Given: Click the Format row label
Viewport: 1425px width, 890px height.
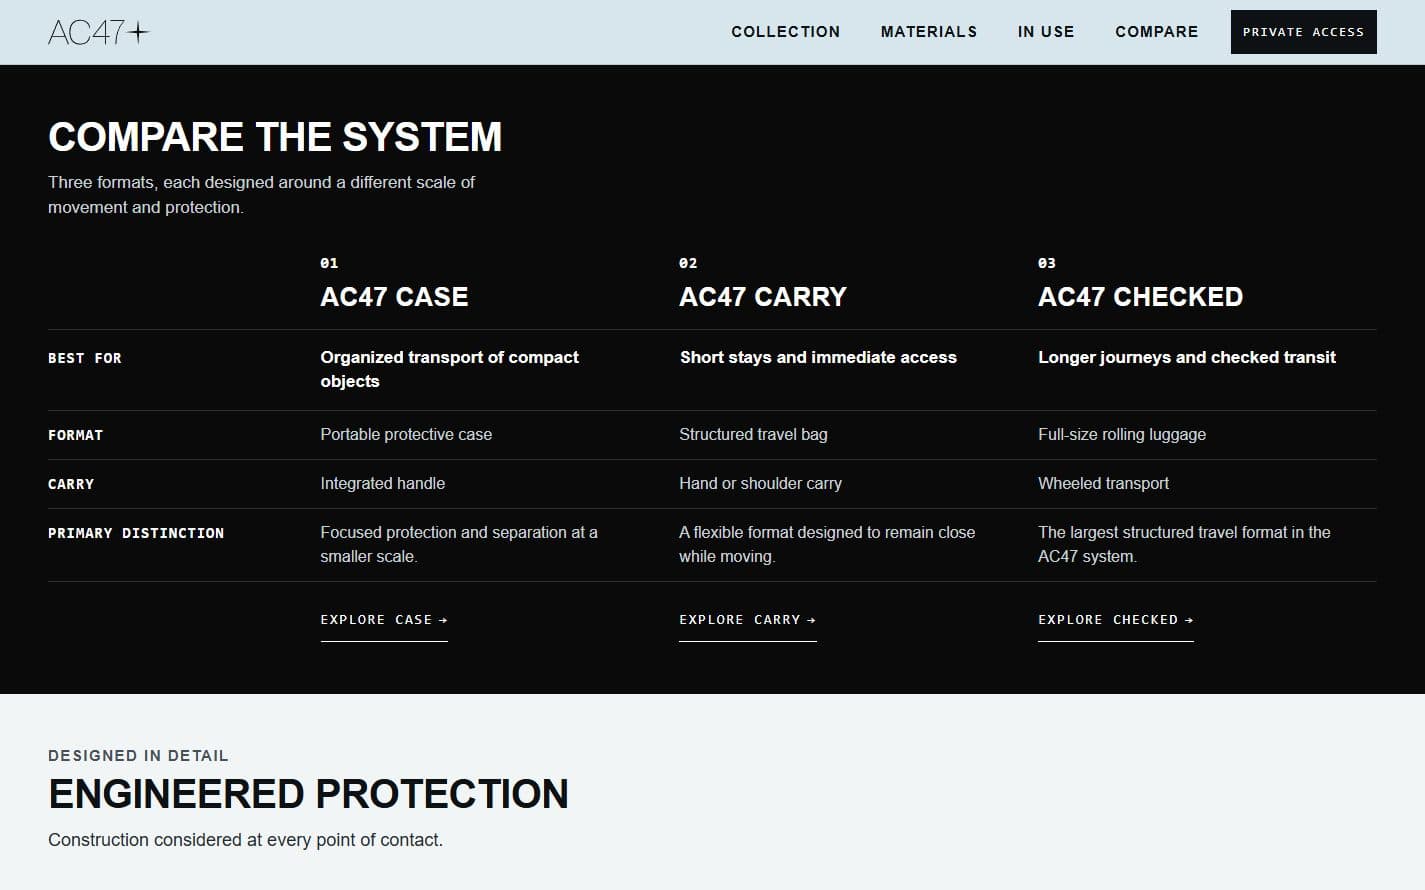Looking at the screenshot, I should click(76, 435).
